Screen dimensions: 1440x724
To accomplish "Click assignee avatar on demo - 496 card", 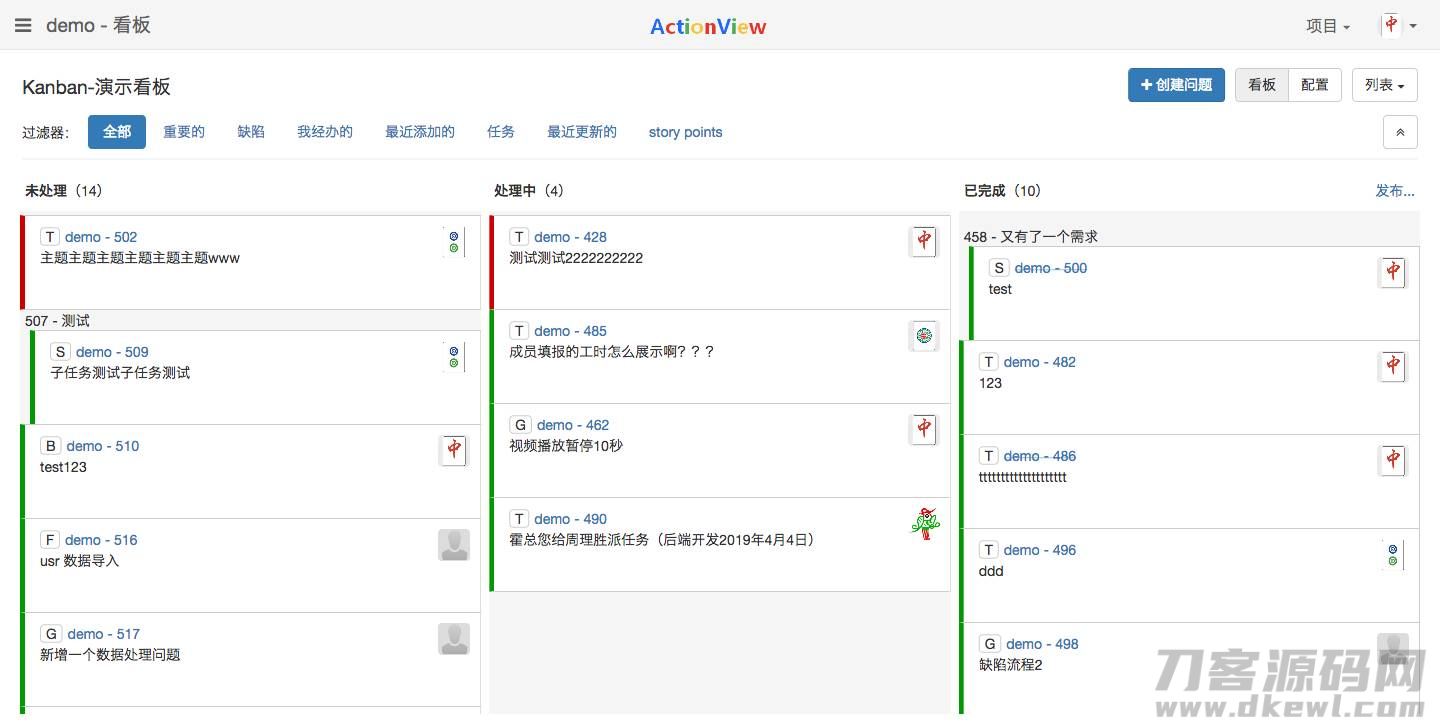I will pyautogui.click(x=1393, y=555).
